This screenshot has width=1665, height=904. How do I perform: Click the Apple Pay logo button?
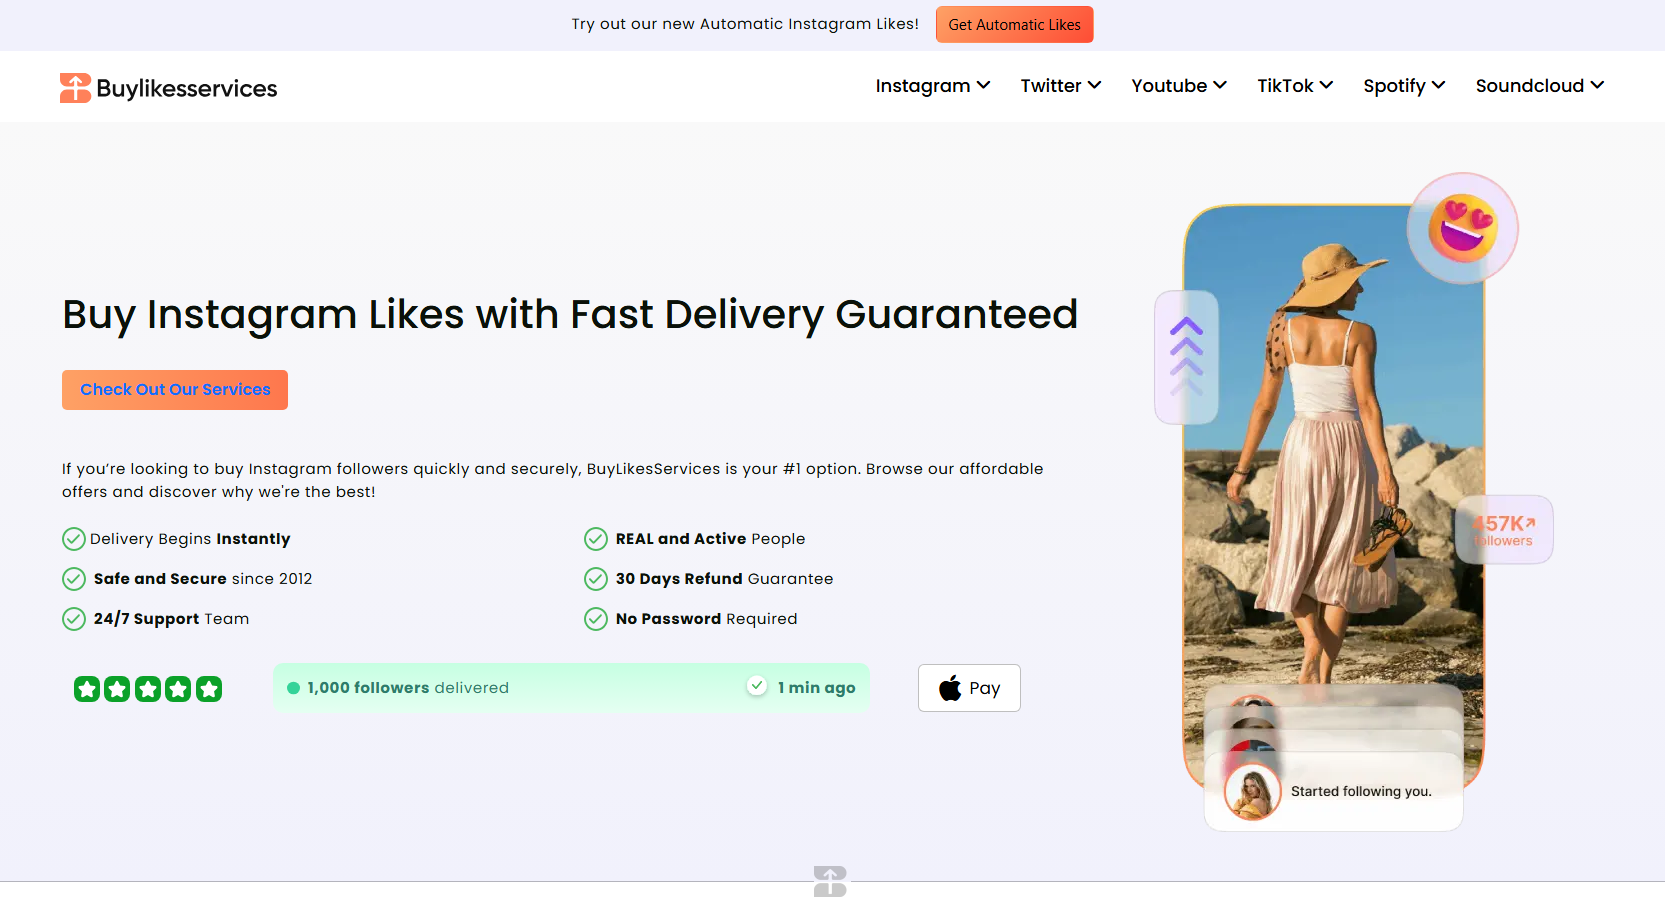click(x=969, y=688)
